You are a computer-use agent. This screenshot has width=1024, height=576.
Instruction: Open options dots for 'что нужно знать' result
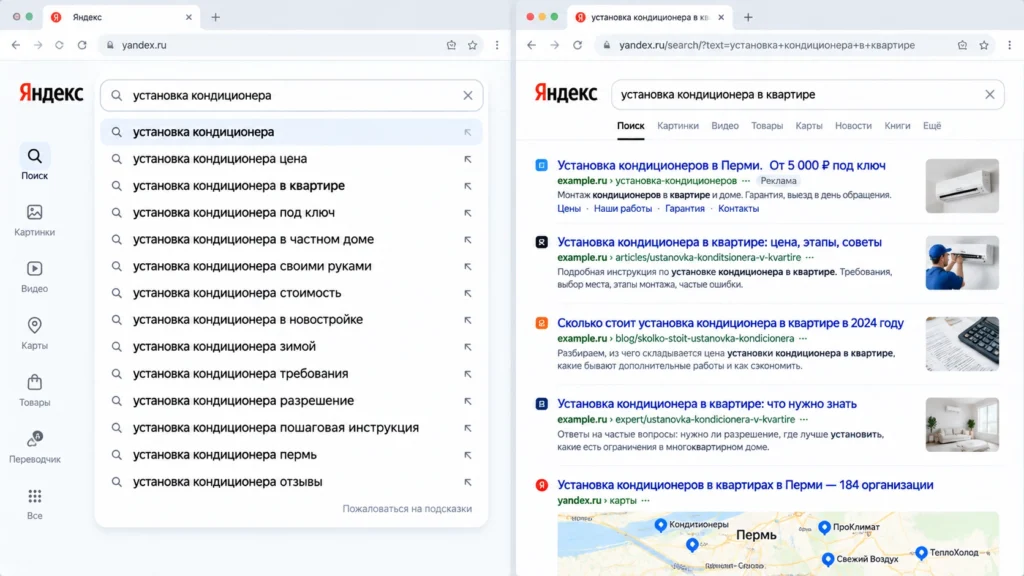[804, 419]
